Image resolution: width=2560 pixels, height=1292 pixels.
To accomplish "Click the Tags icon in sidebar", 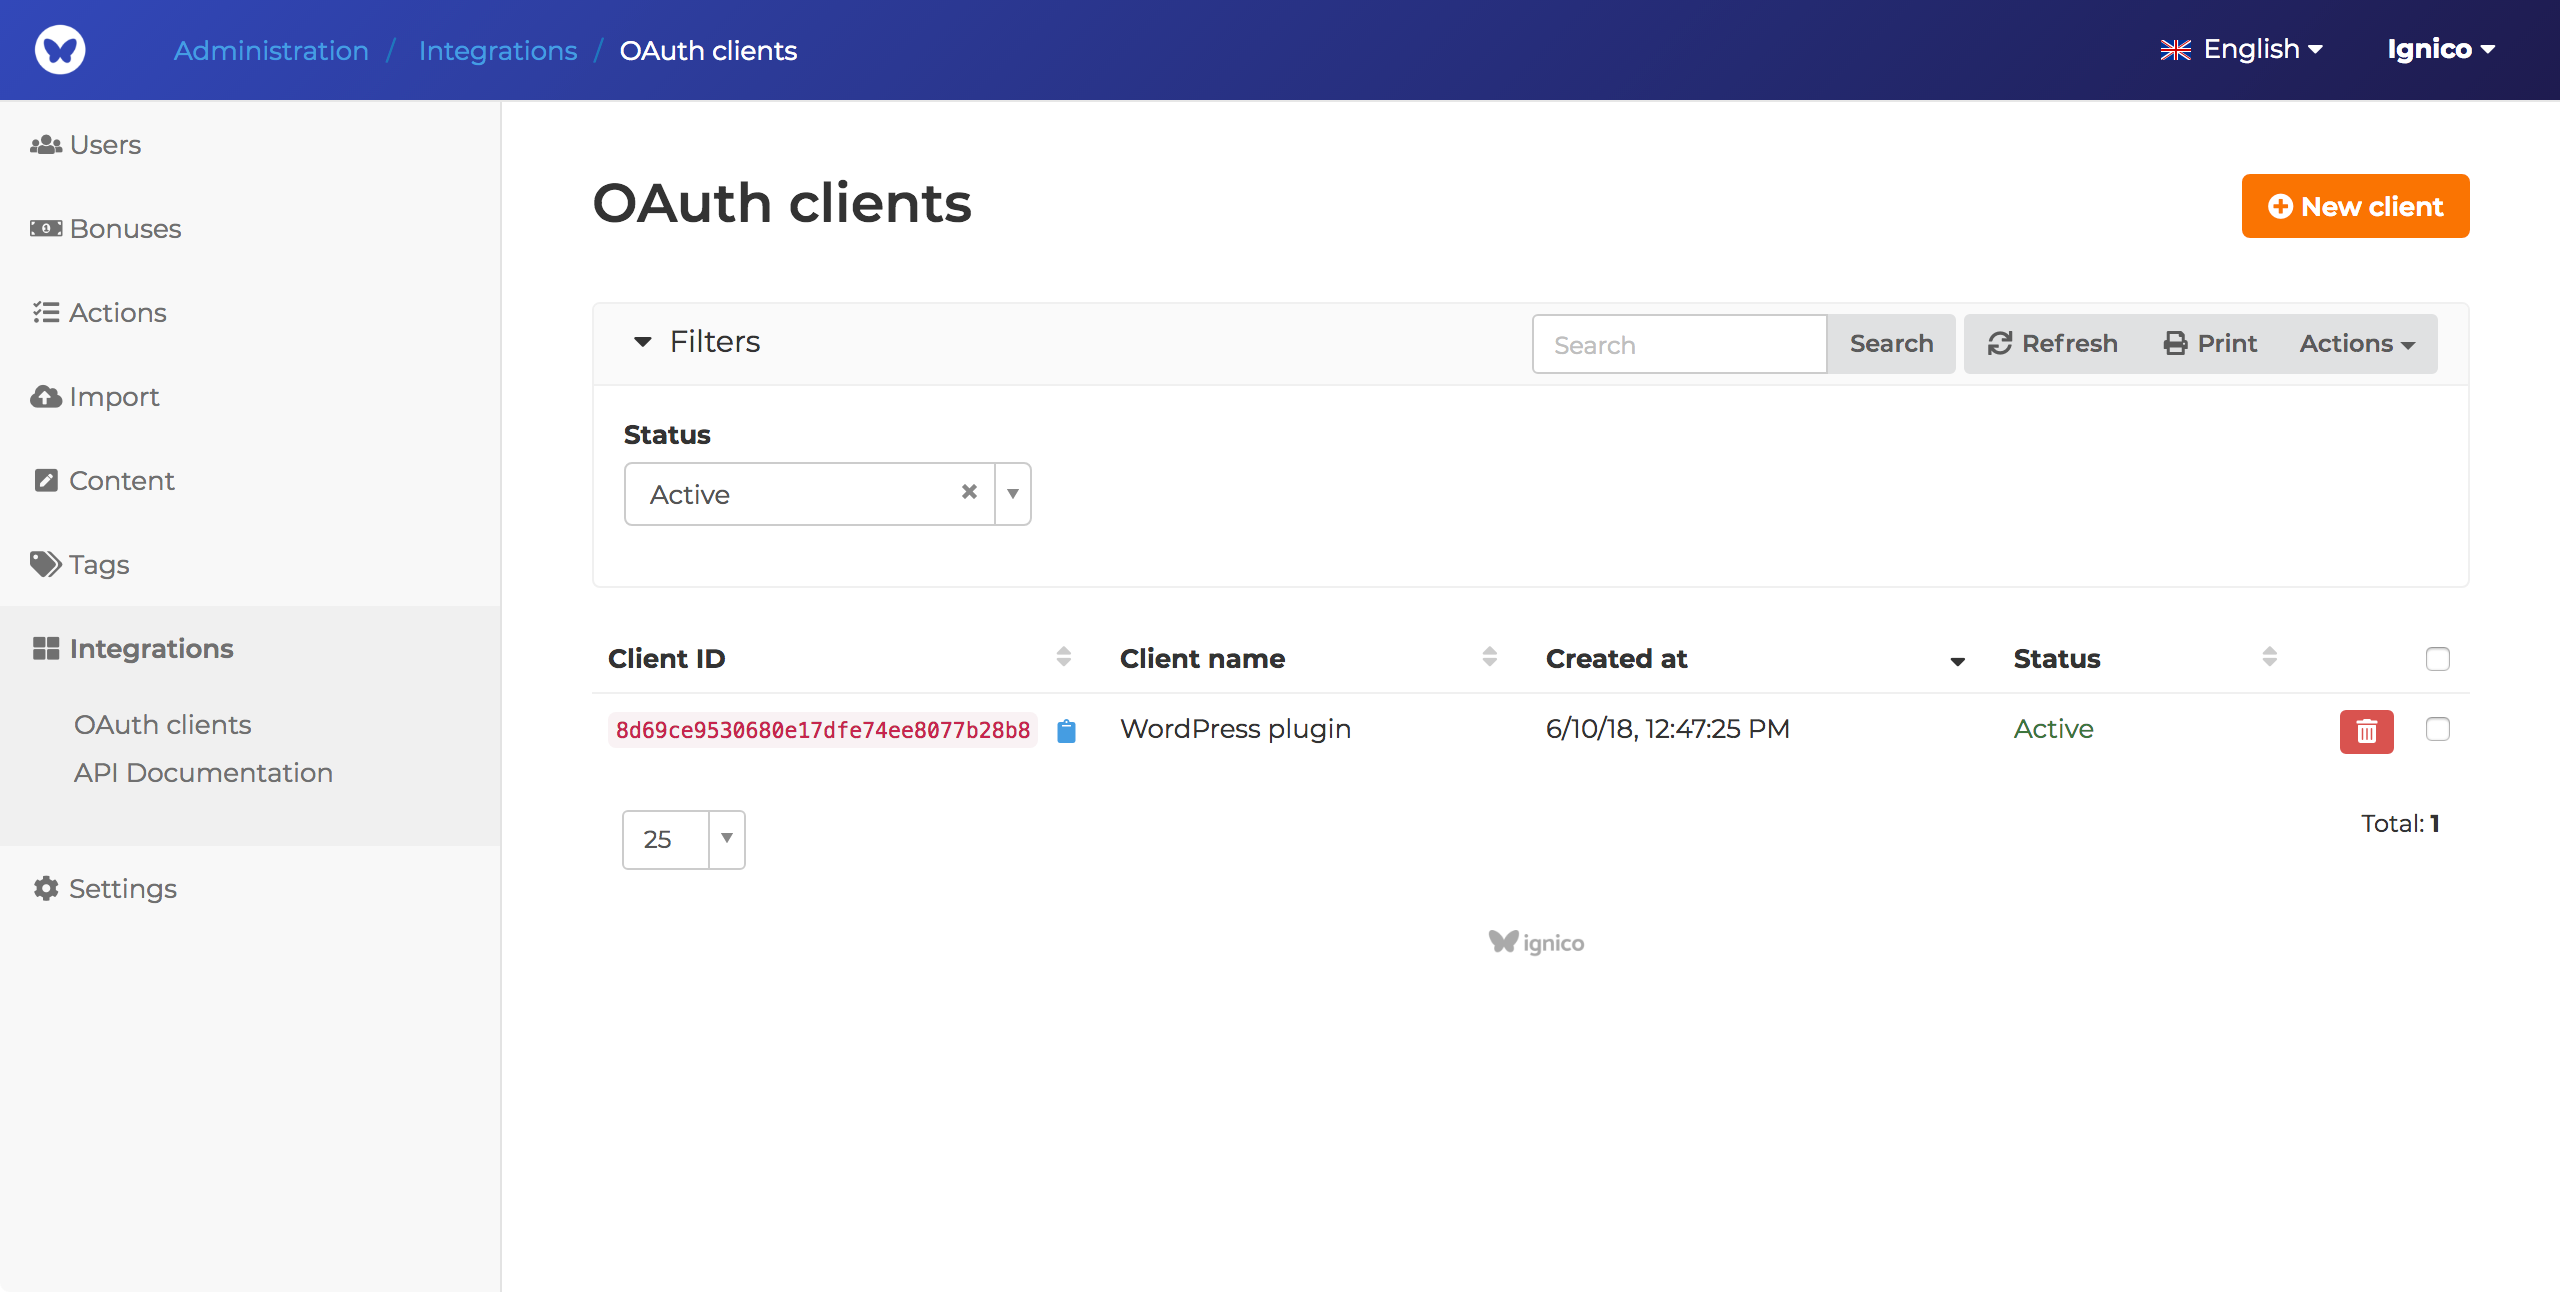I will pyautogui.click(x=46, y=565).
